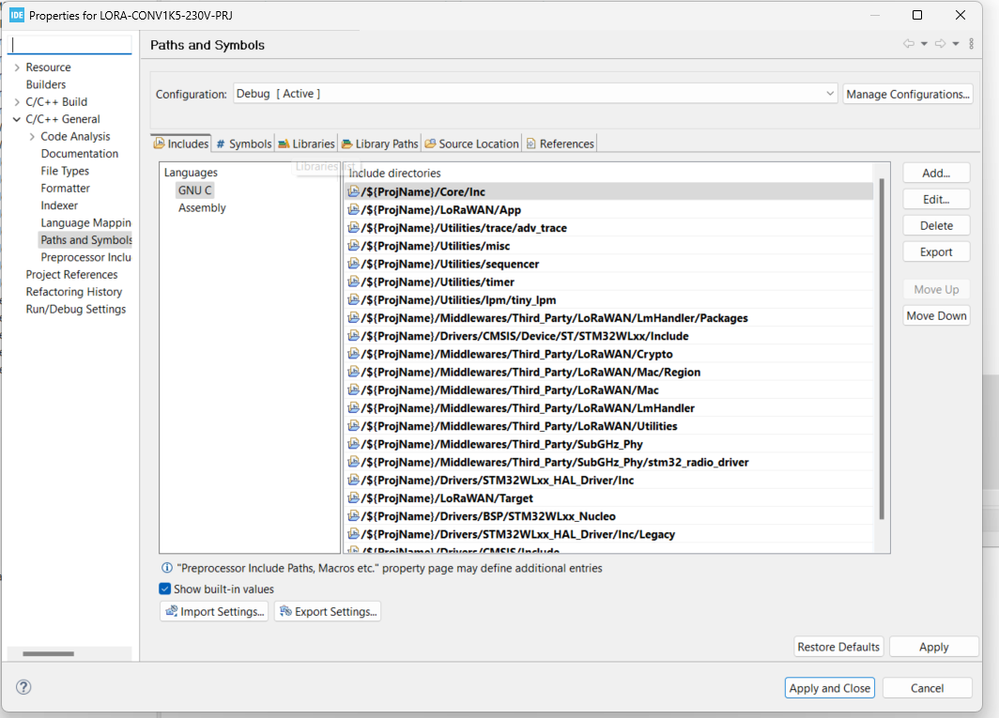Select Formatter in the properties tree
Viewport: 999px width, 718px height.
pos(66,188)
